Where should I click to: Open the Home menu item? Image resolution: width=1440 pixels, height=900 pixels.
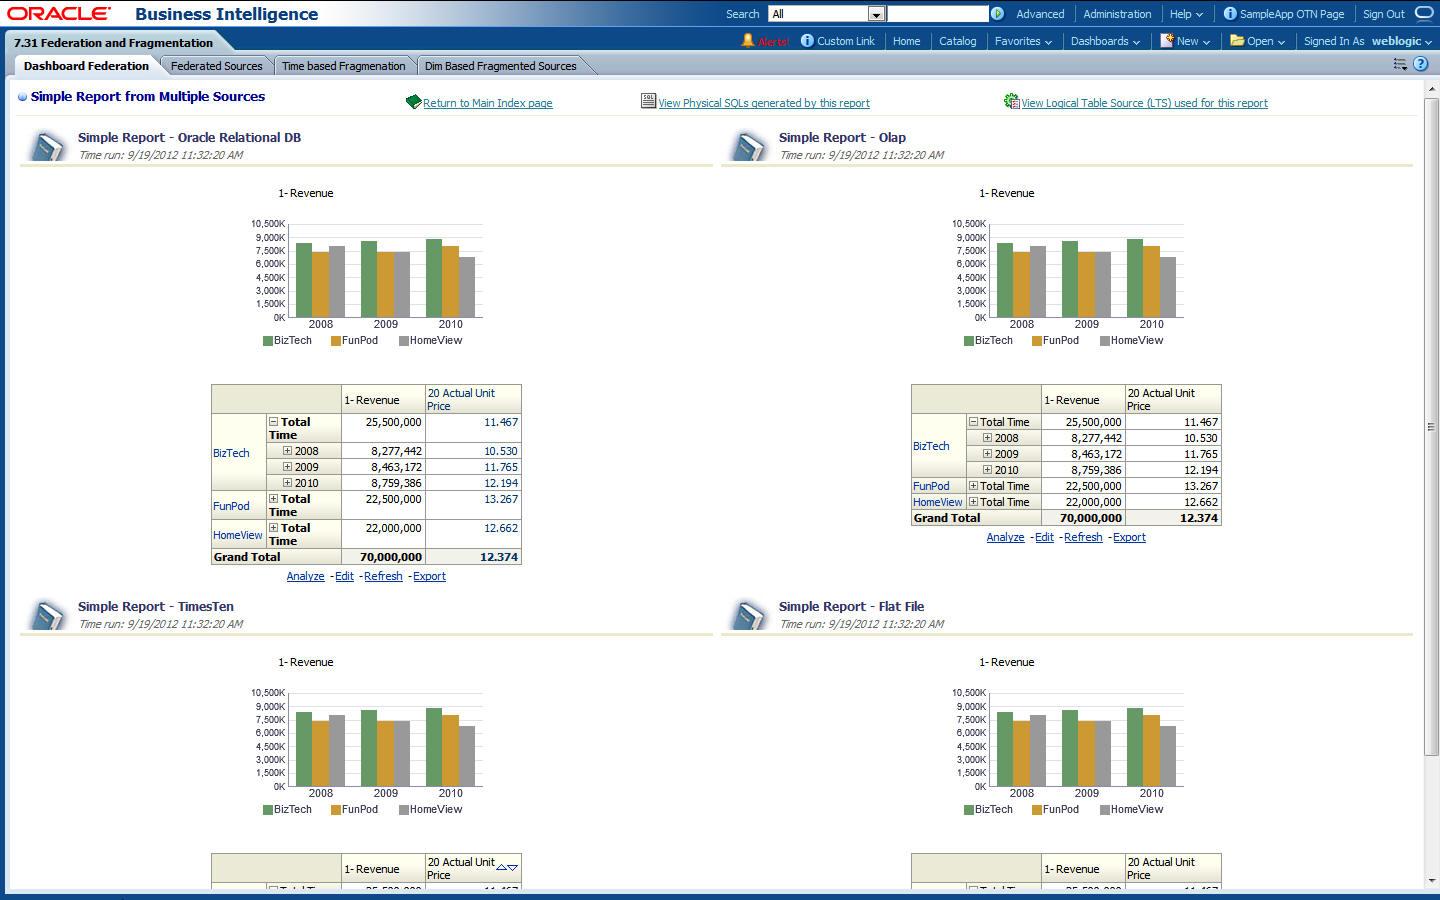pyautogui.click(x=906, y=41)
